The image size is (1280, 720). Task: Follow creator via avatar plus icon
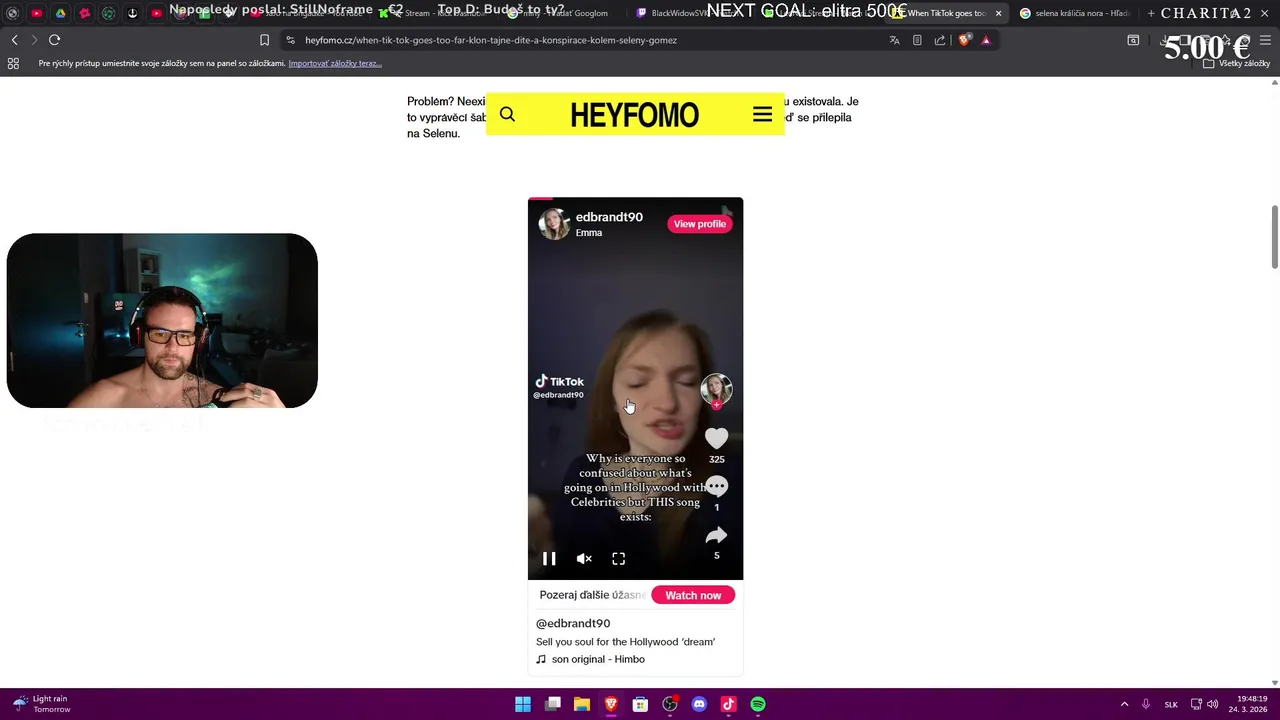tap(716, 405)
